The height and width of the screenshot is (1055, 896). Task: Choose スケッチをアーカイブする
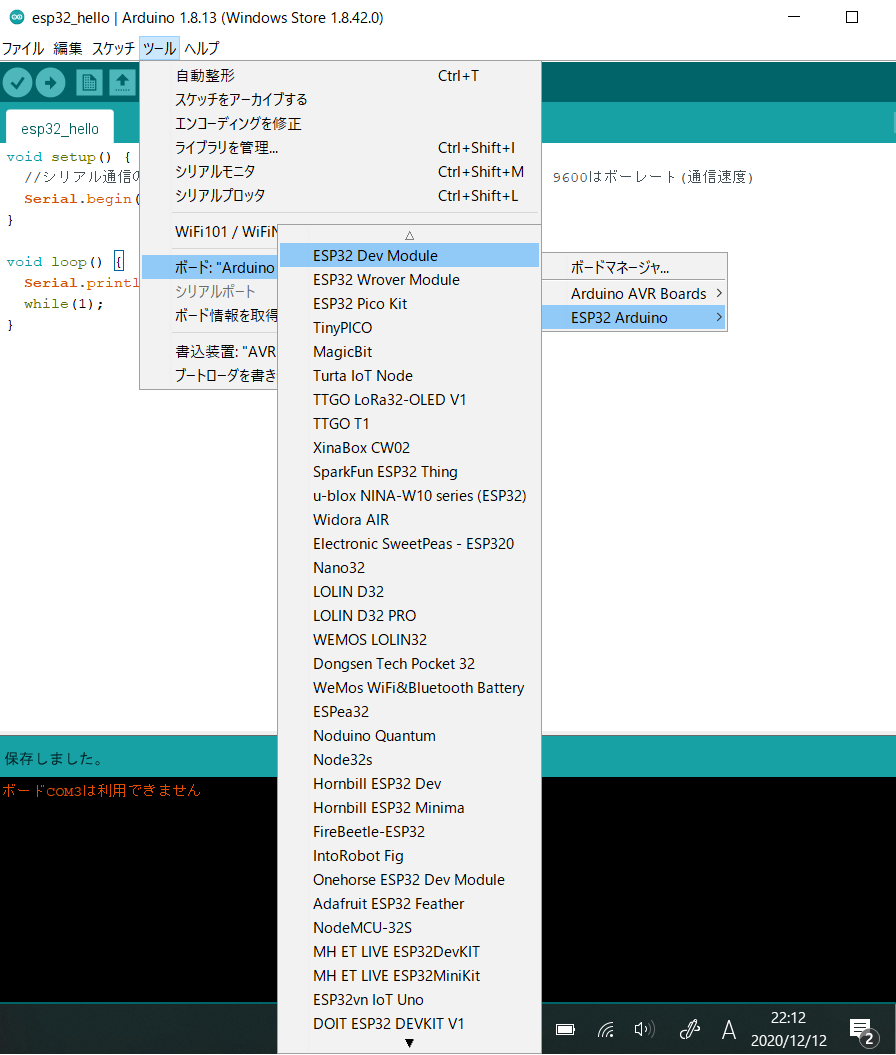tap(340, 100)
